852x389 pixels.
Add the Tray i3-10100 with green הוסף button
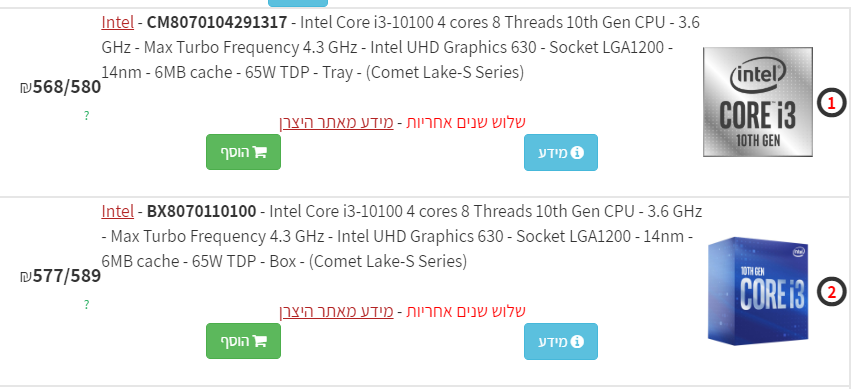(243, 152)
